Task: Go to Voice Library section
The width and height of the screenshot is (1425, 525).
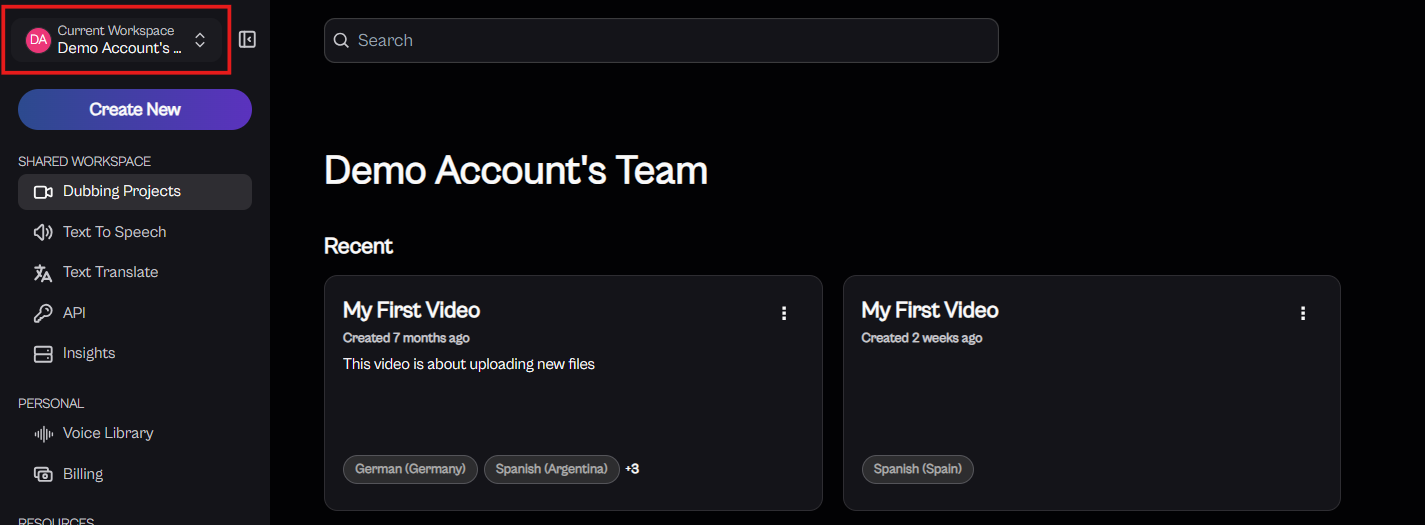Action: click(x=108, y=433)
